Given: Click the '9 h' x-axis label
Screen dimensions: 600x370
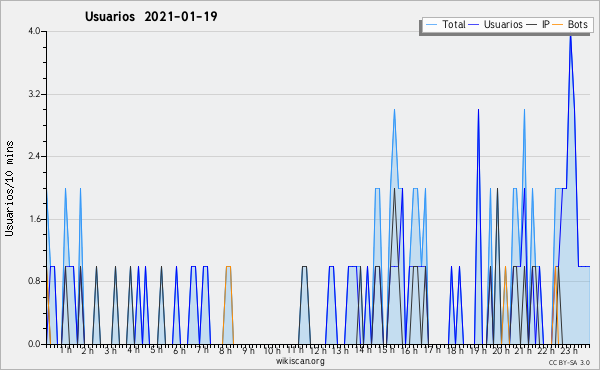Looking at the screenshot, I should pos(248,350).
